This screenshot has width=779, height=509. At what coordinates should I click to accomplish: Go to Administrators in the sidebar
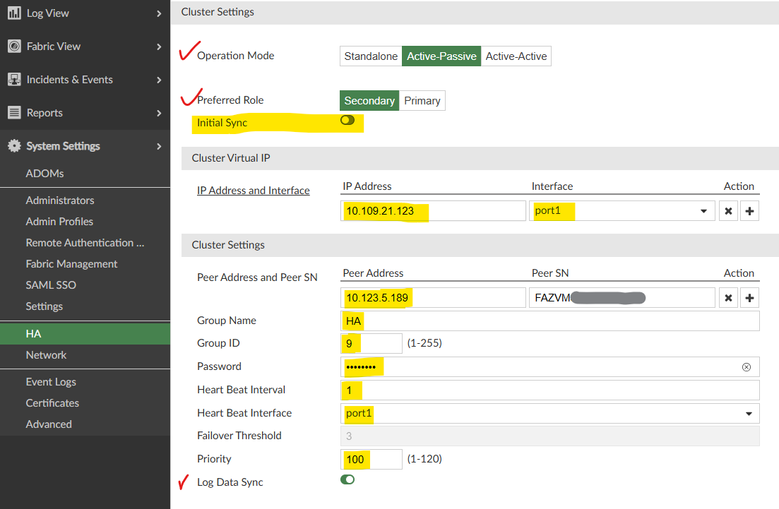(x=60, y=200)
